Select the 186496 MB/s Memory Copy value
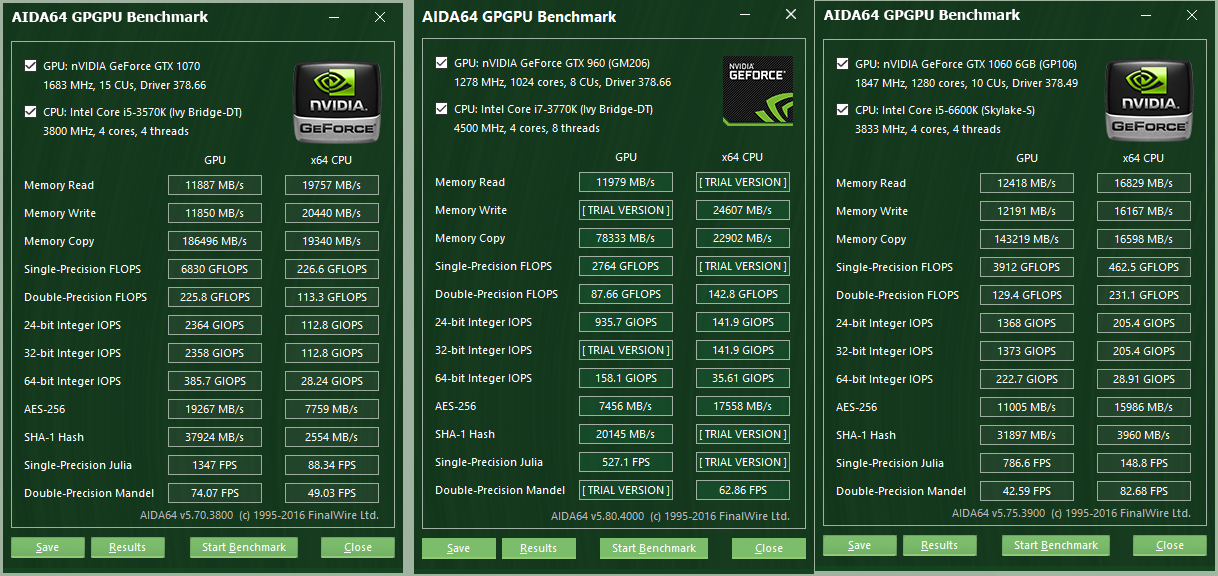Screen dimensions: 1218x576 (x=215, y=241)
